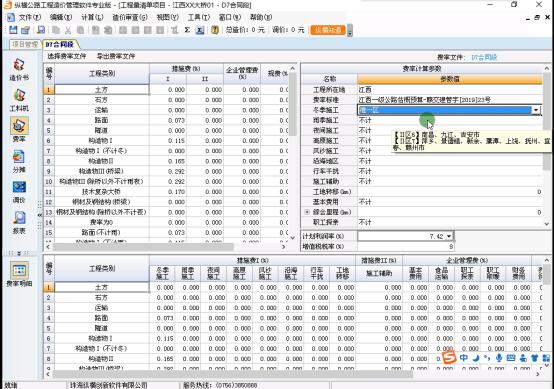Open the 文件 menu
Screen dimensions: 554x389
[x=30, y=17]
